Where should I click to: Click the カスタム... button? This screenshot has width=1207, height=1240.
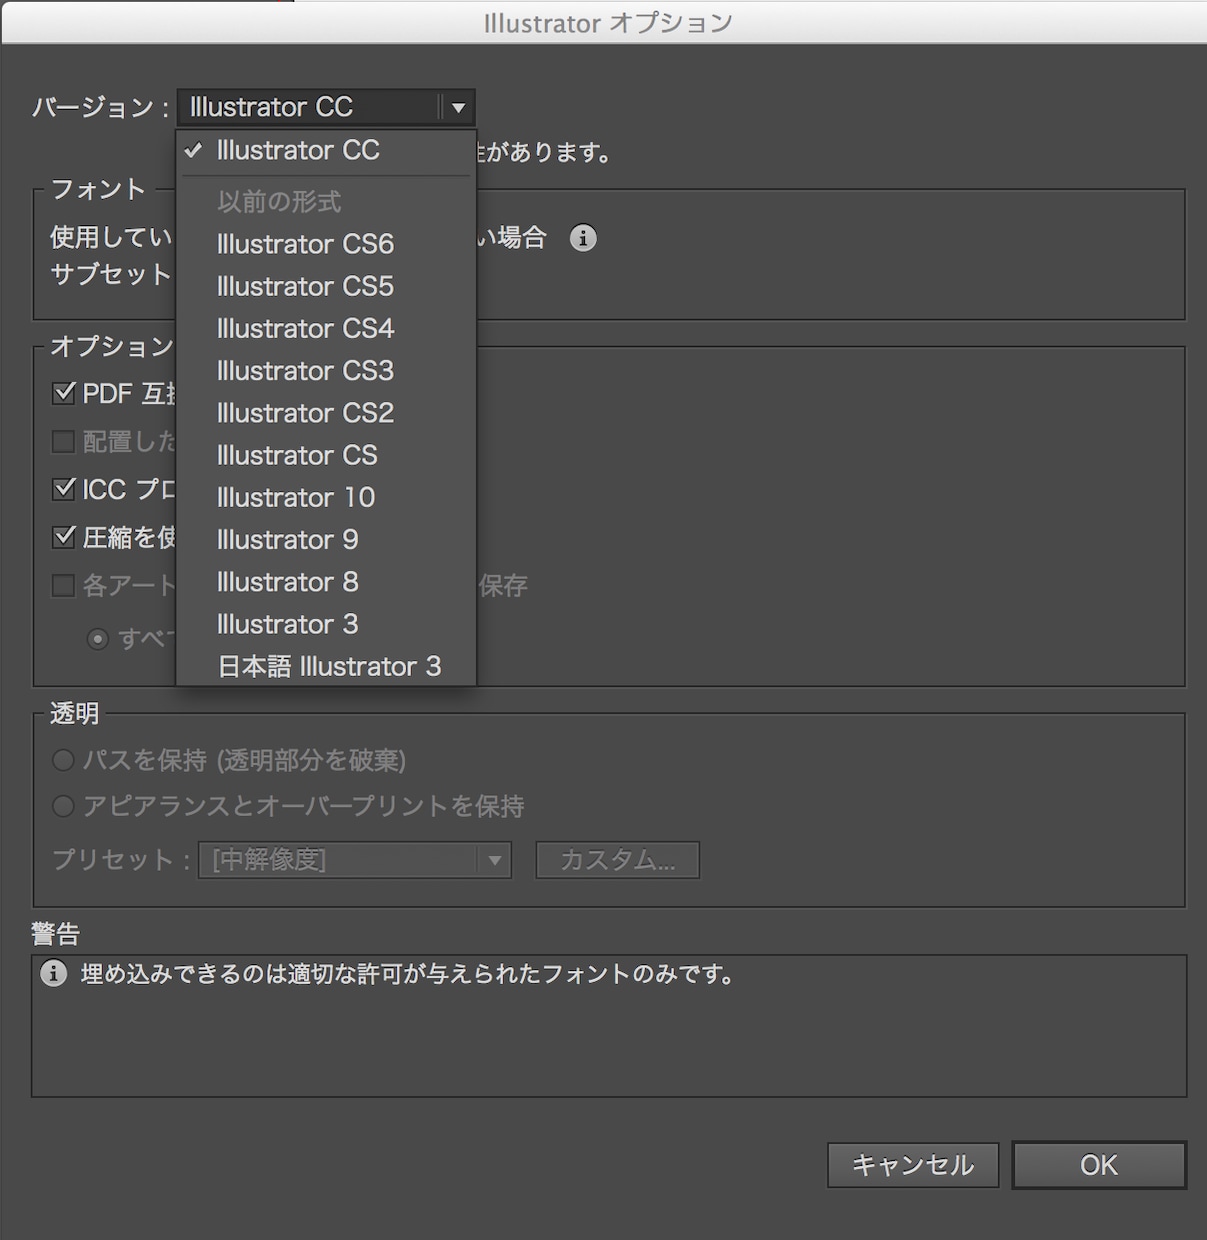click(617, 860)
